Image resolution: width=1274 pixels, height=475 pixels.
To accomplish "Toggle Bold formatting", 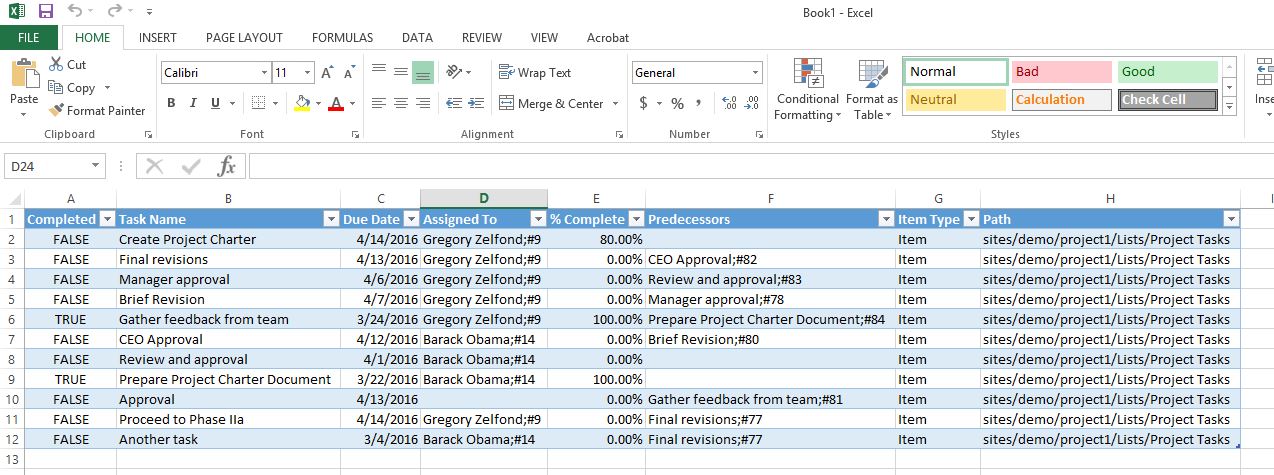I will coord(171,103).
